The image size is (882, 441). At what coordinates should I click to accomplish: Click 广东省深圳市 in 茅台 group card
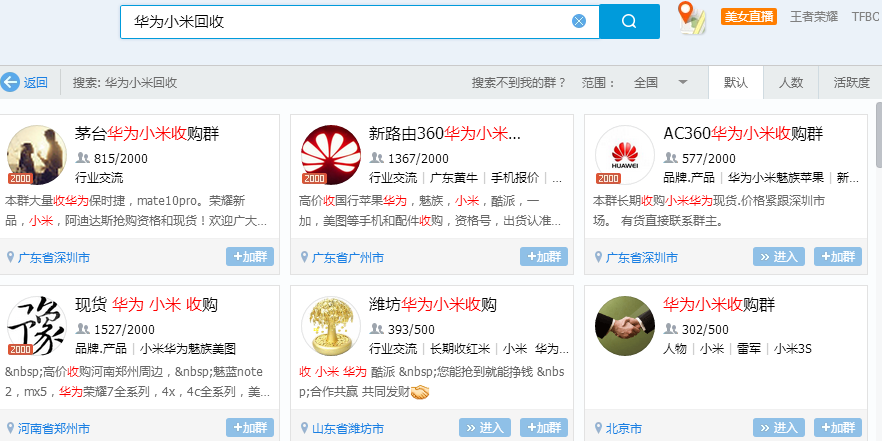coord(54,258)
